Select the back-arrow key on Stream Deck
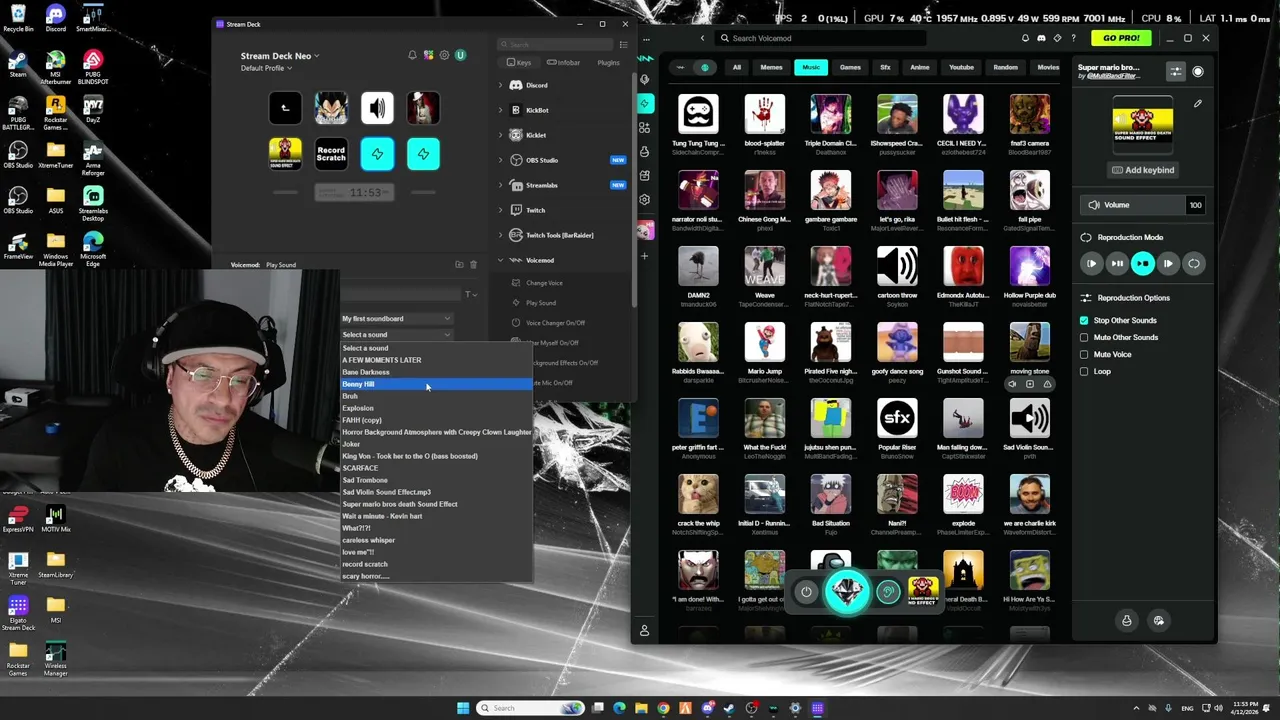This screenshot has width=1280, height=720. tap(285, 108)
